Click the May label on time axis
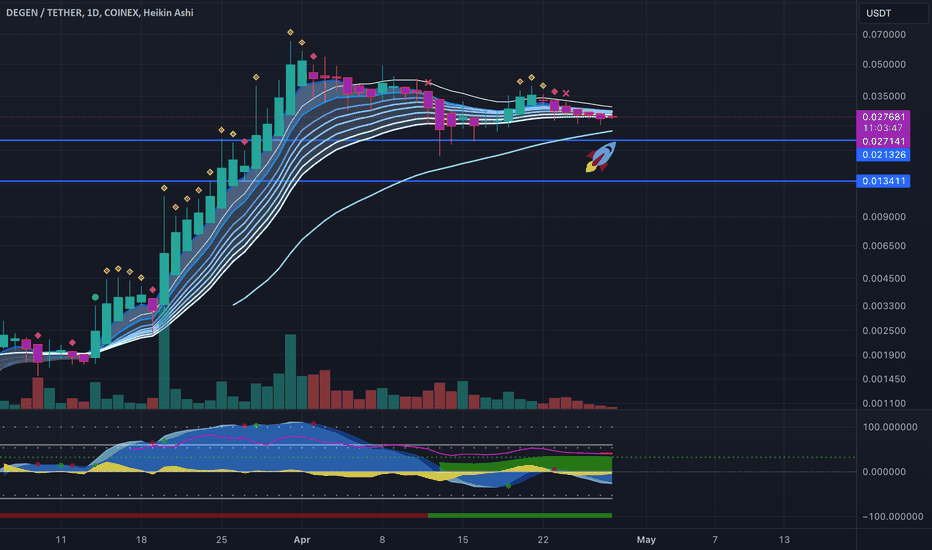Screen dimensions: 932x550 [x=646, y=540]
